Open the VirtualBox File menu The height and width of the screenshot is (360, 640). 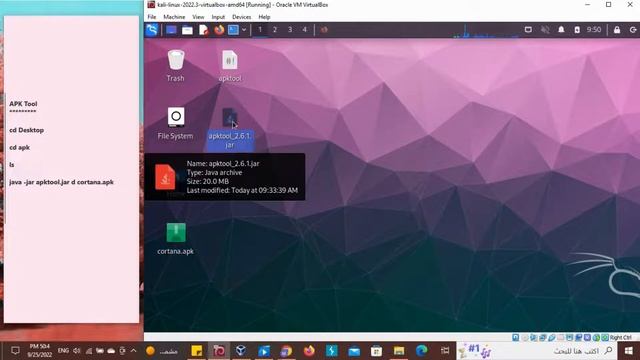[152, 17]
